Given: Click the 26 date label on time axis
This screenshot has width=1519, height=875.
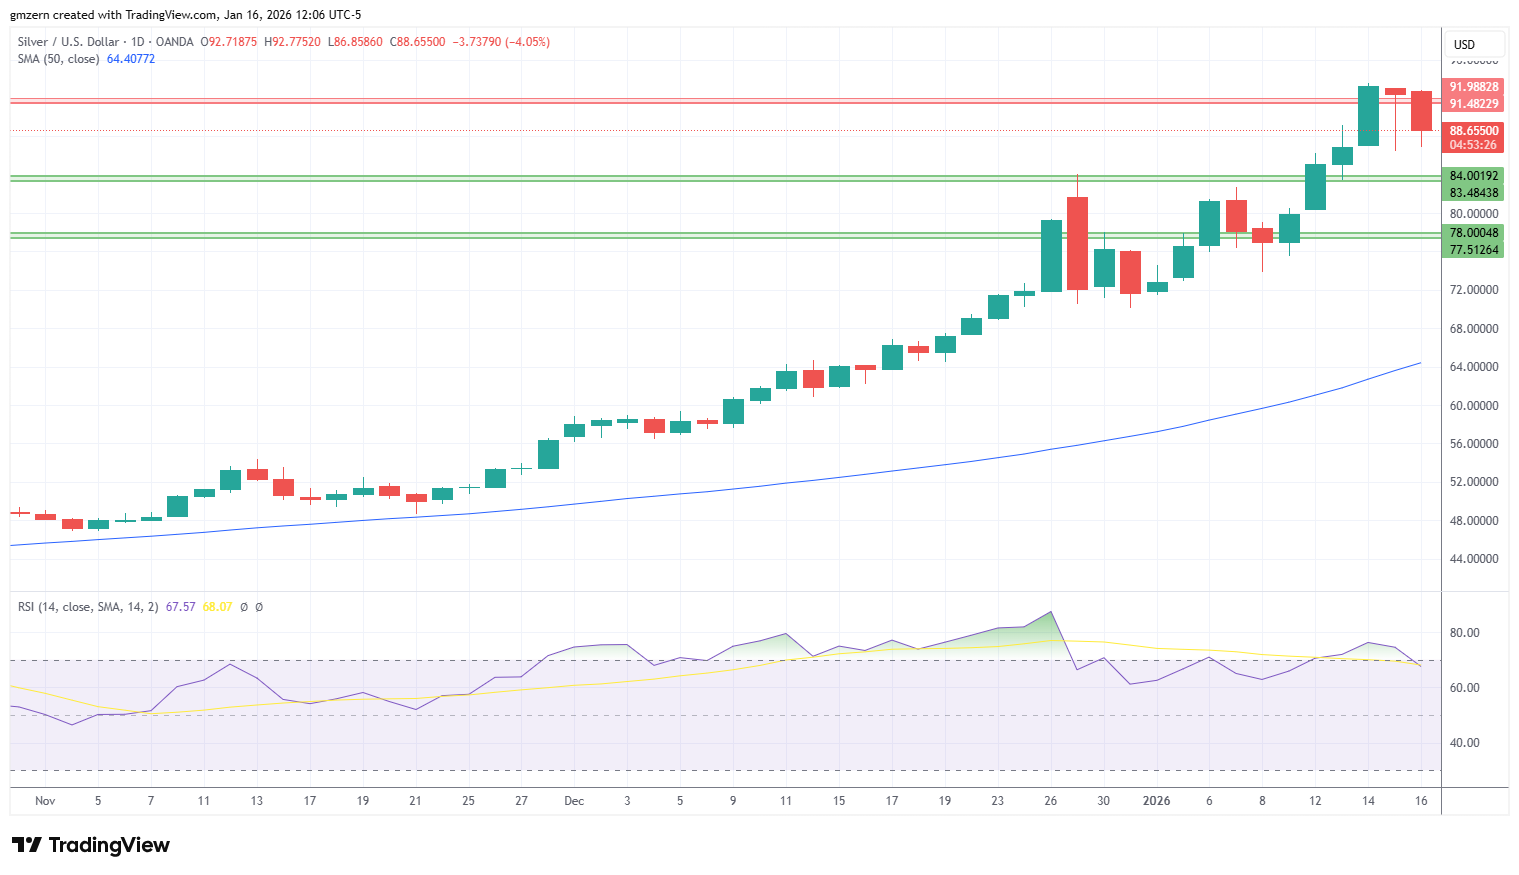Looking at the screenshot, I should [x=1050, y=801].
